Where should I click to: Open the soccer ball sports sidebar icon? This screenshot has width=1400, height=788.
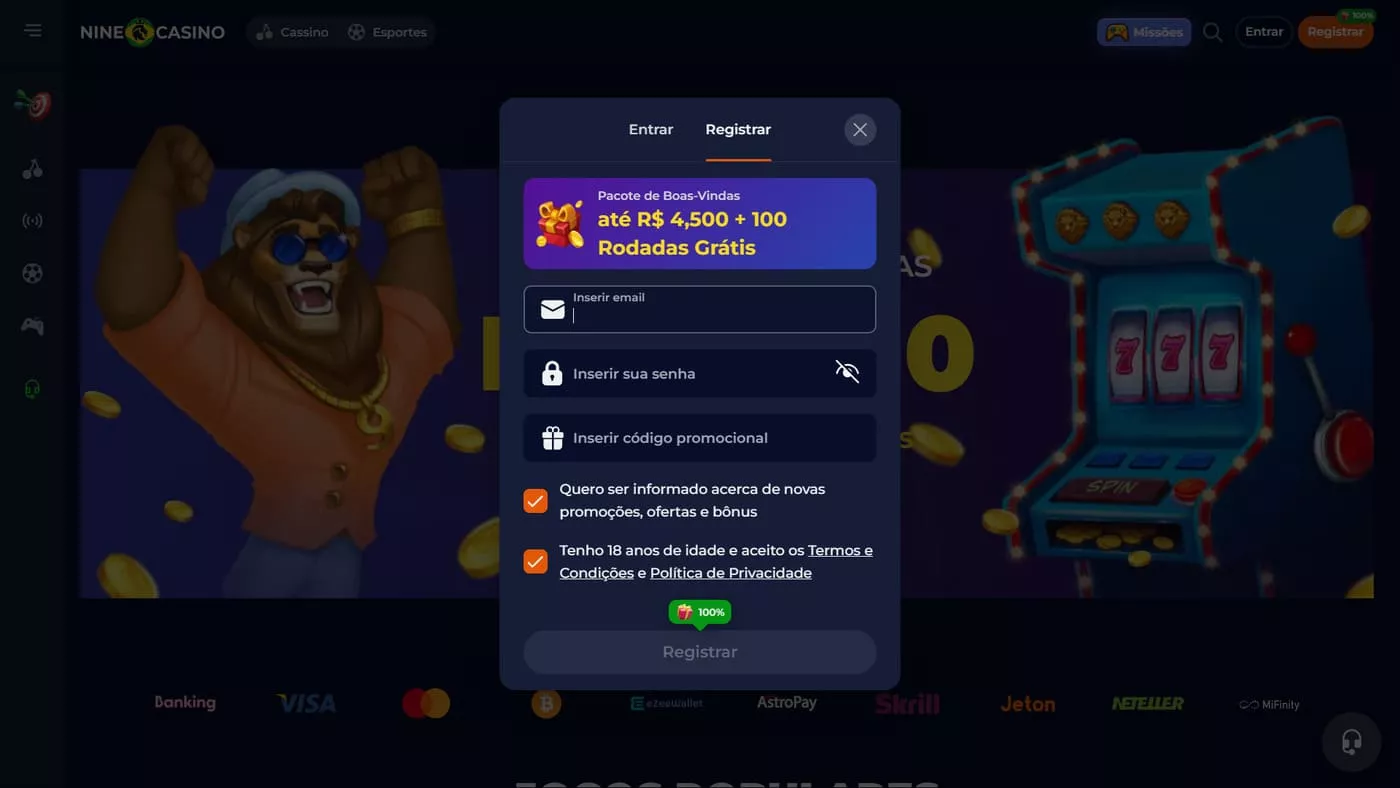[x=33, y=273]
